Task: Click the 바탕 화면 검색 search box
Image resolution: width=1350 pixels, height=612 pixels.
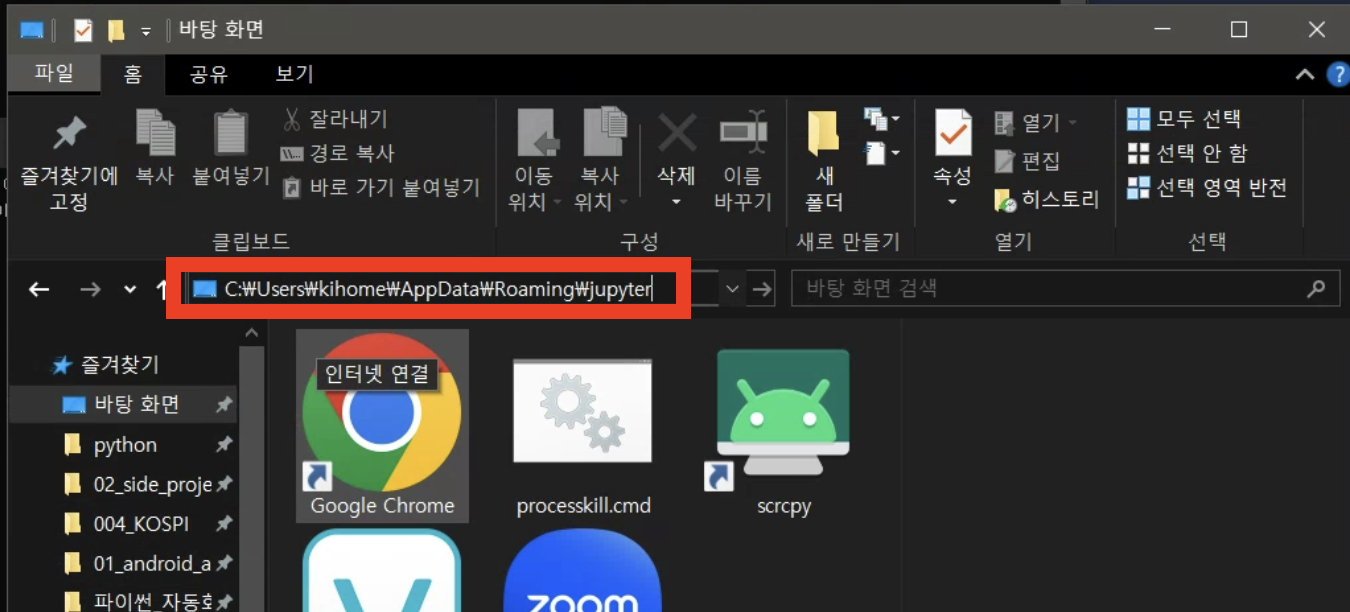Action: pos(1064,289)
